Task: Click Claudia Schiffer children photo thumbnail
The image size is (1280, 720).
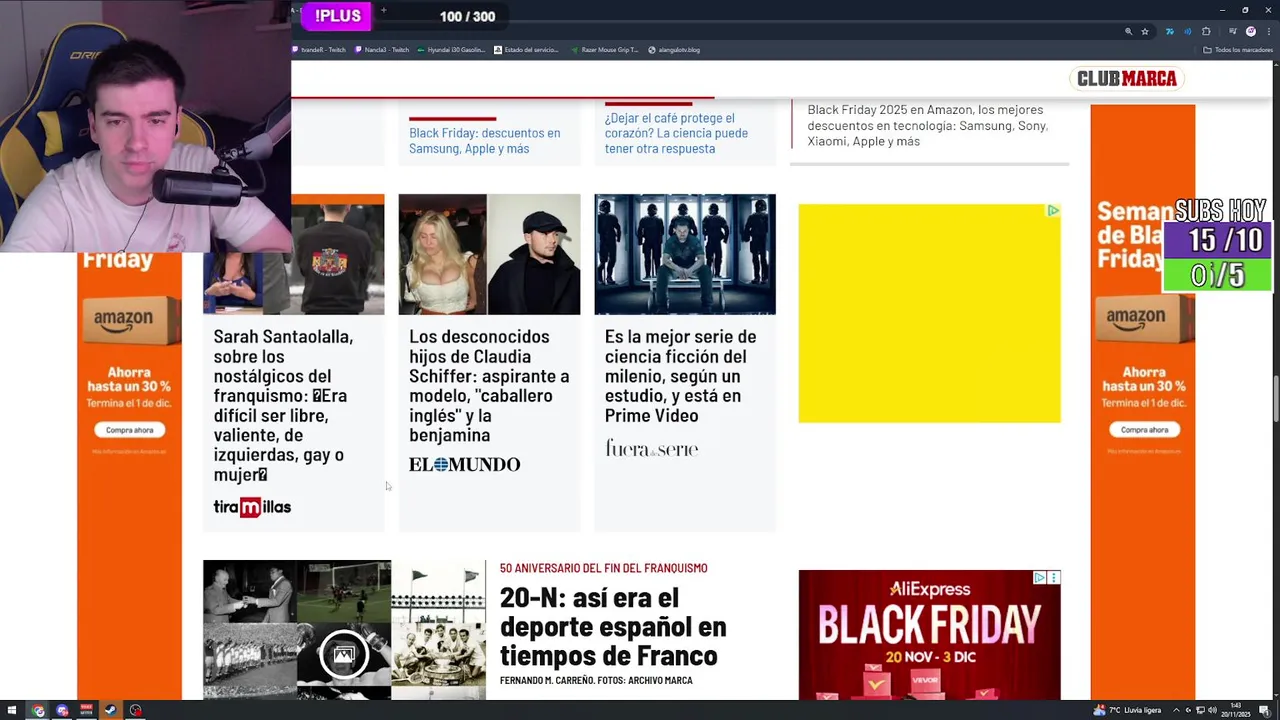Action: pyautogui.click(x=489, y=254)
